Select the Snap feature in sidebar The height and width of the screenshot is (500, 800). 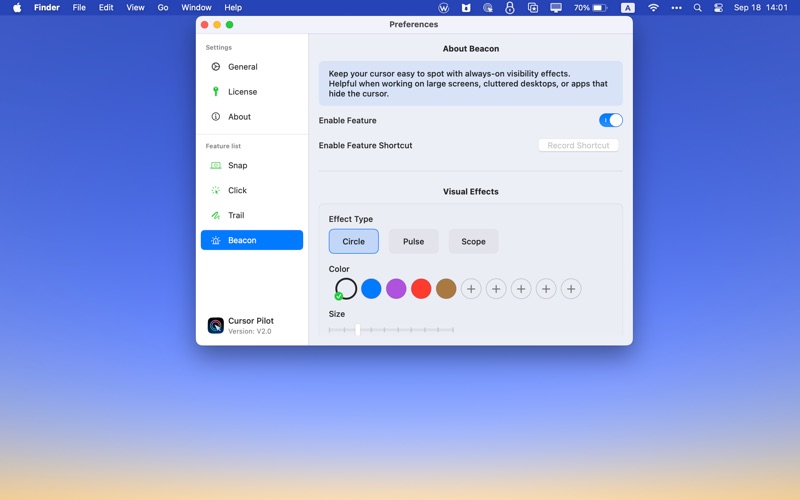coord(252,165)
